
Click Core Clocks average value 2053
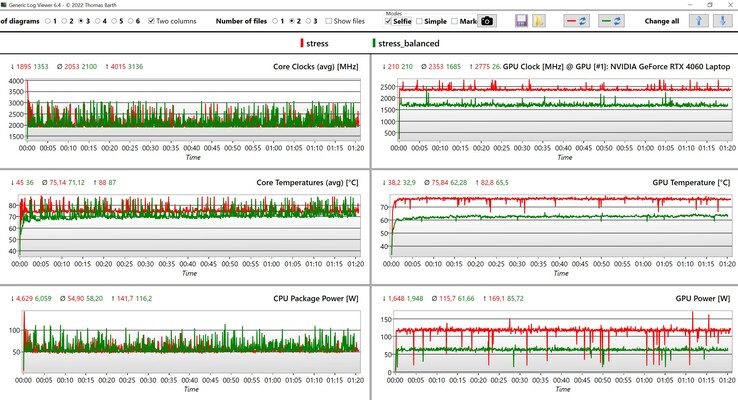(x=72, y=66)
